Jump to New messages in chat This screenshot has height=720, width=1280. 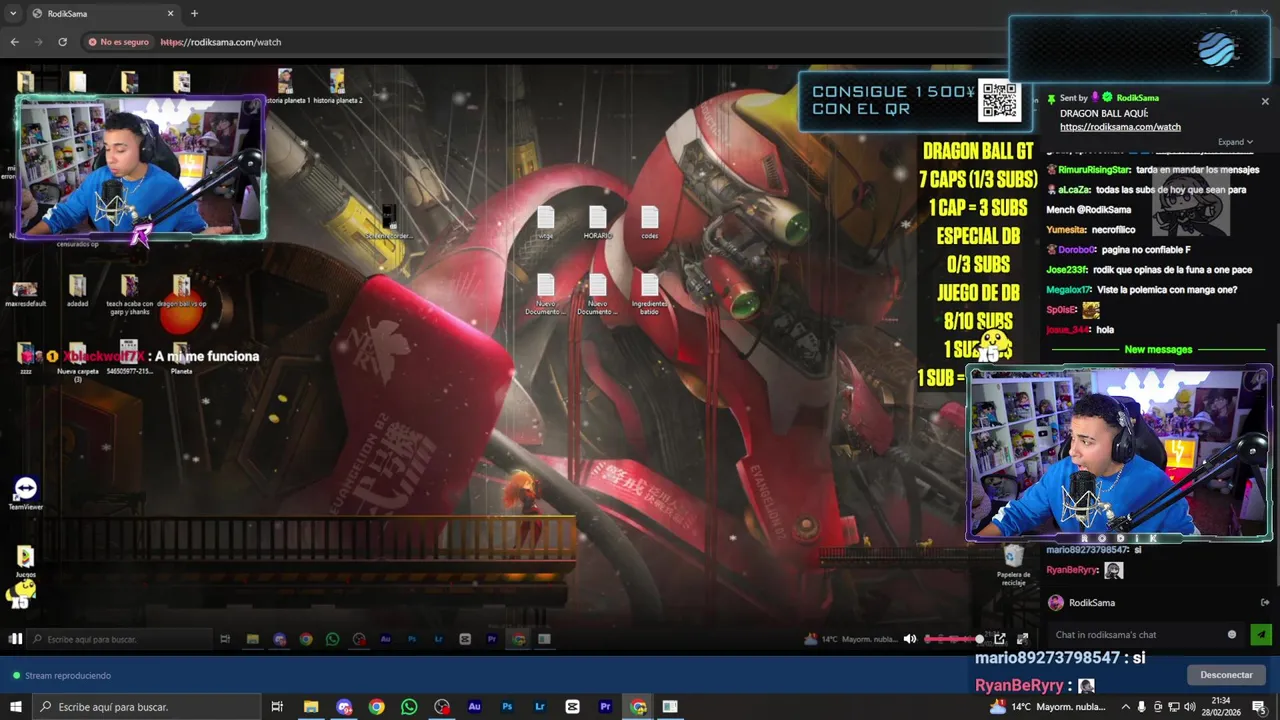point(1158,349)
